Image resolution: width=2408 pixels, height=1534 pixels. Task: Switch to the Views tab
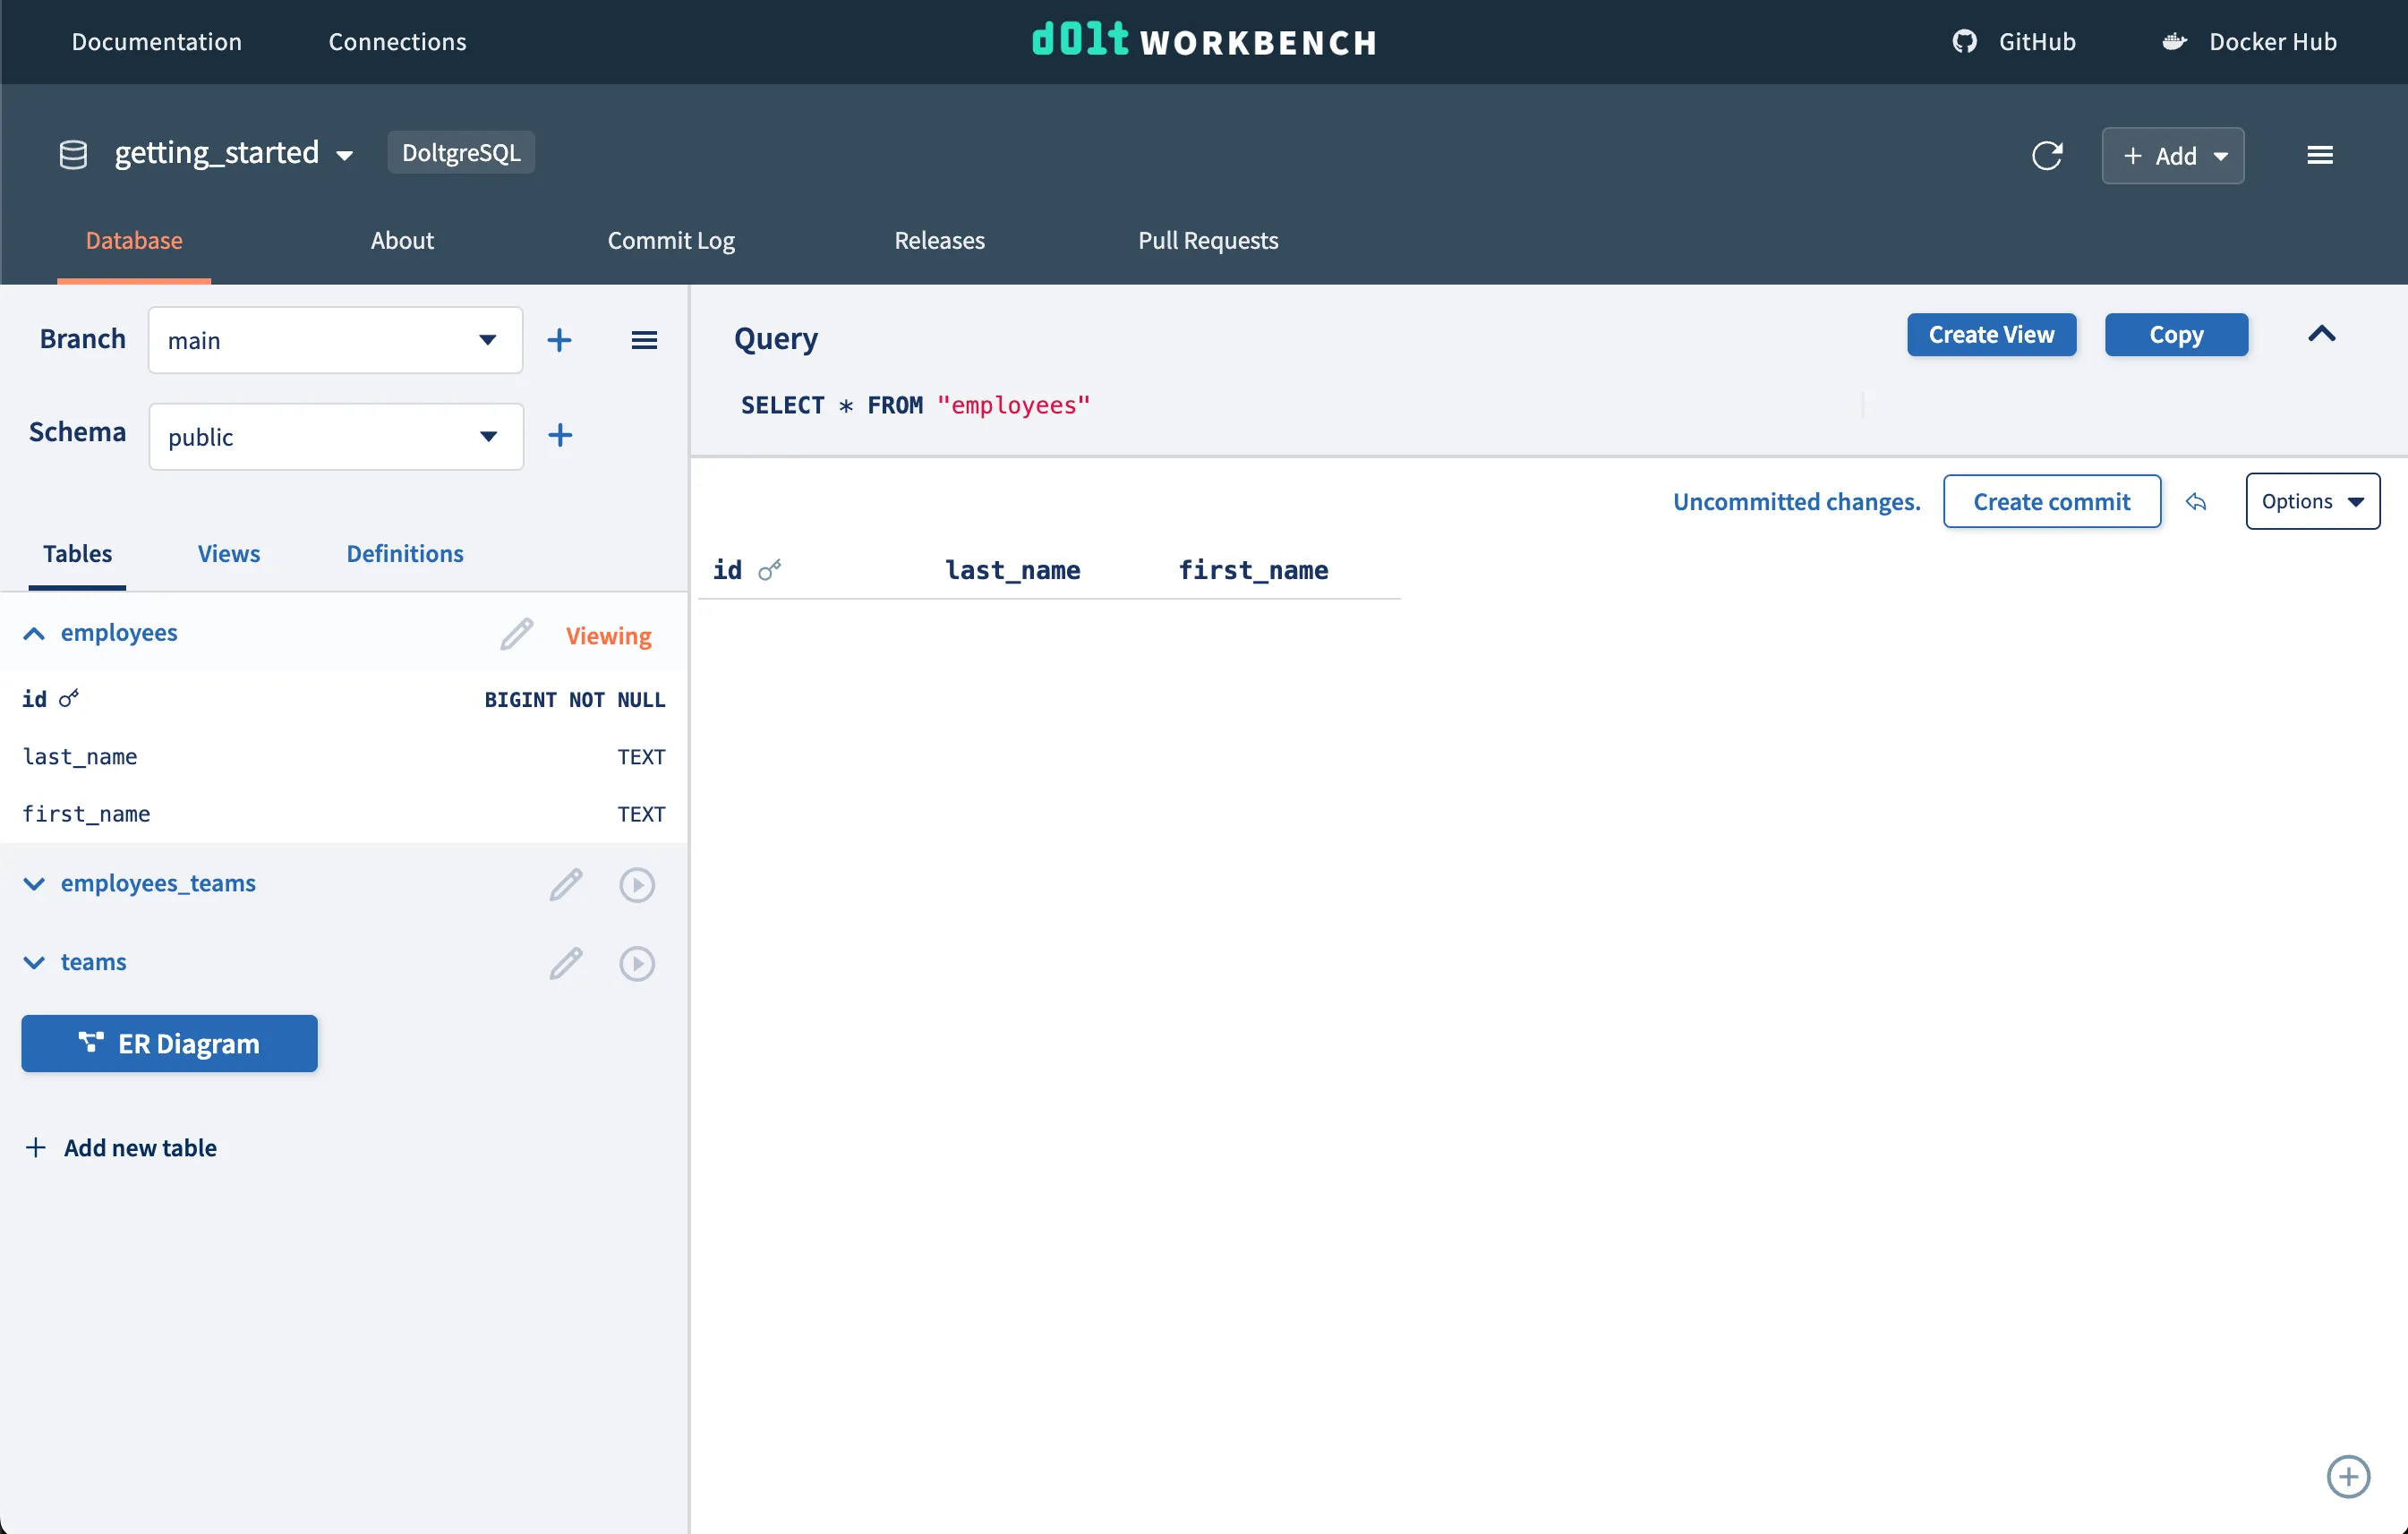(x=228, y=553)
